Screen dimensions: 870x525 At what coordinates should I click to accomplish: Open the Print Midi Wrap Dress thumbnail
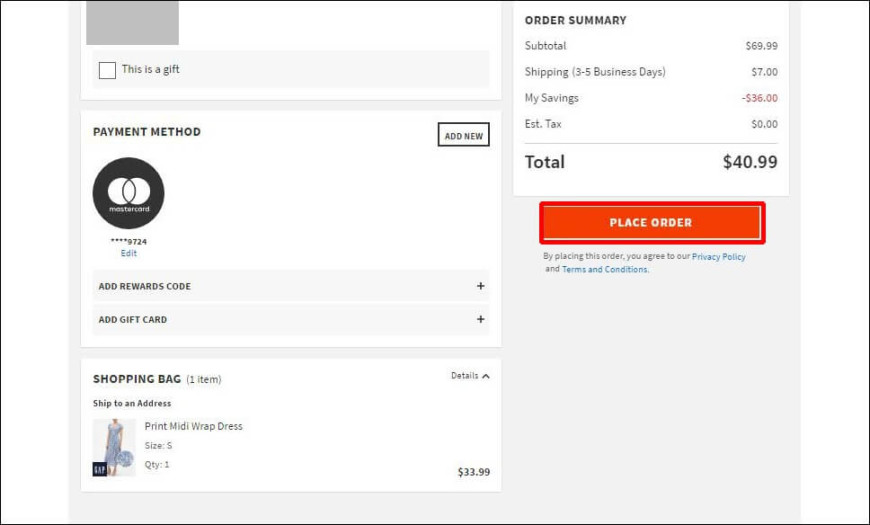coord(114,447)
